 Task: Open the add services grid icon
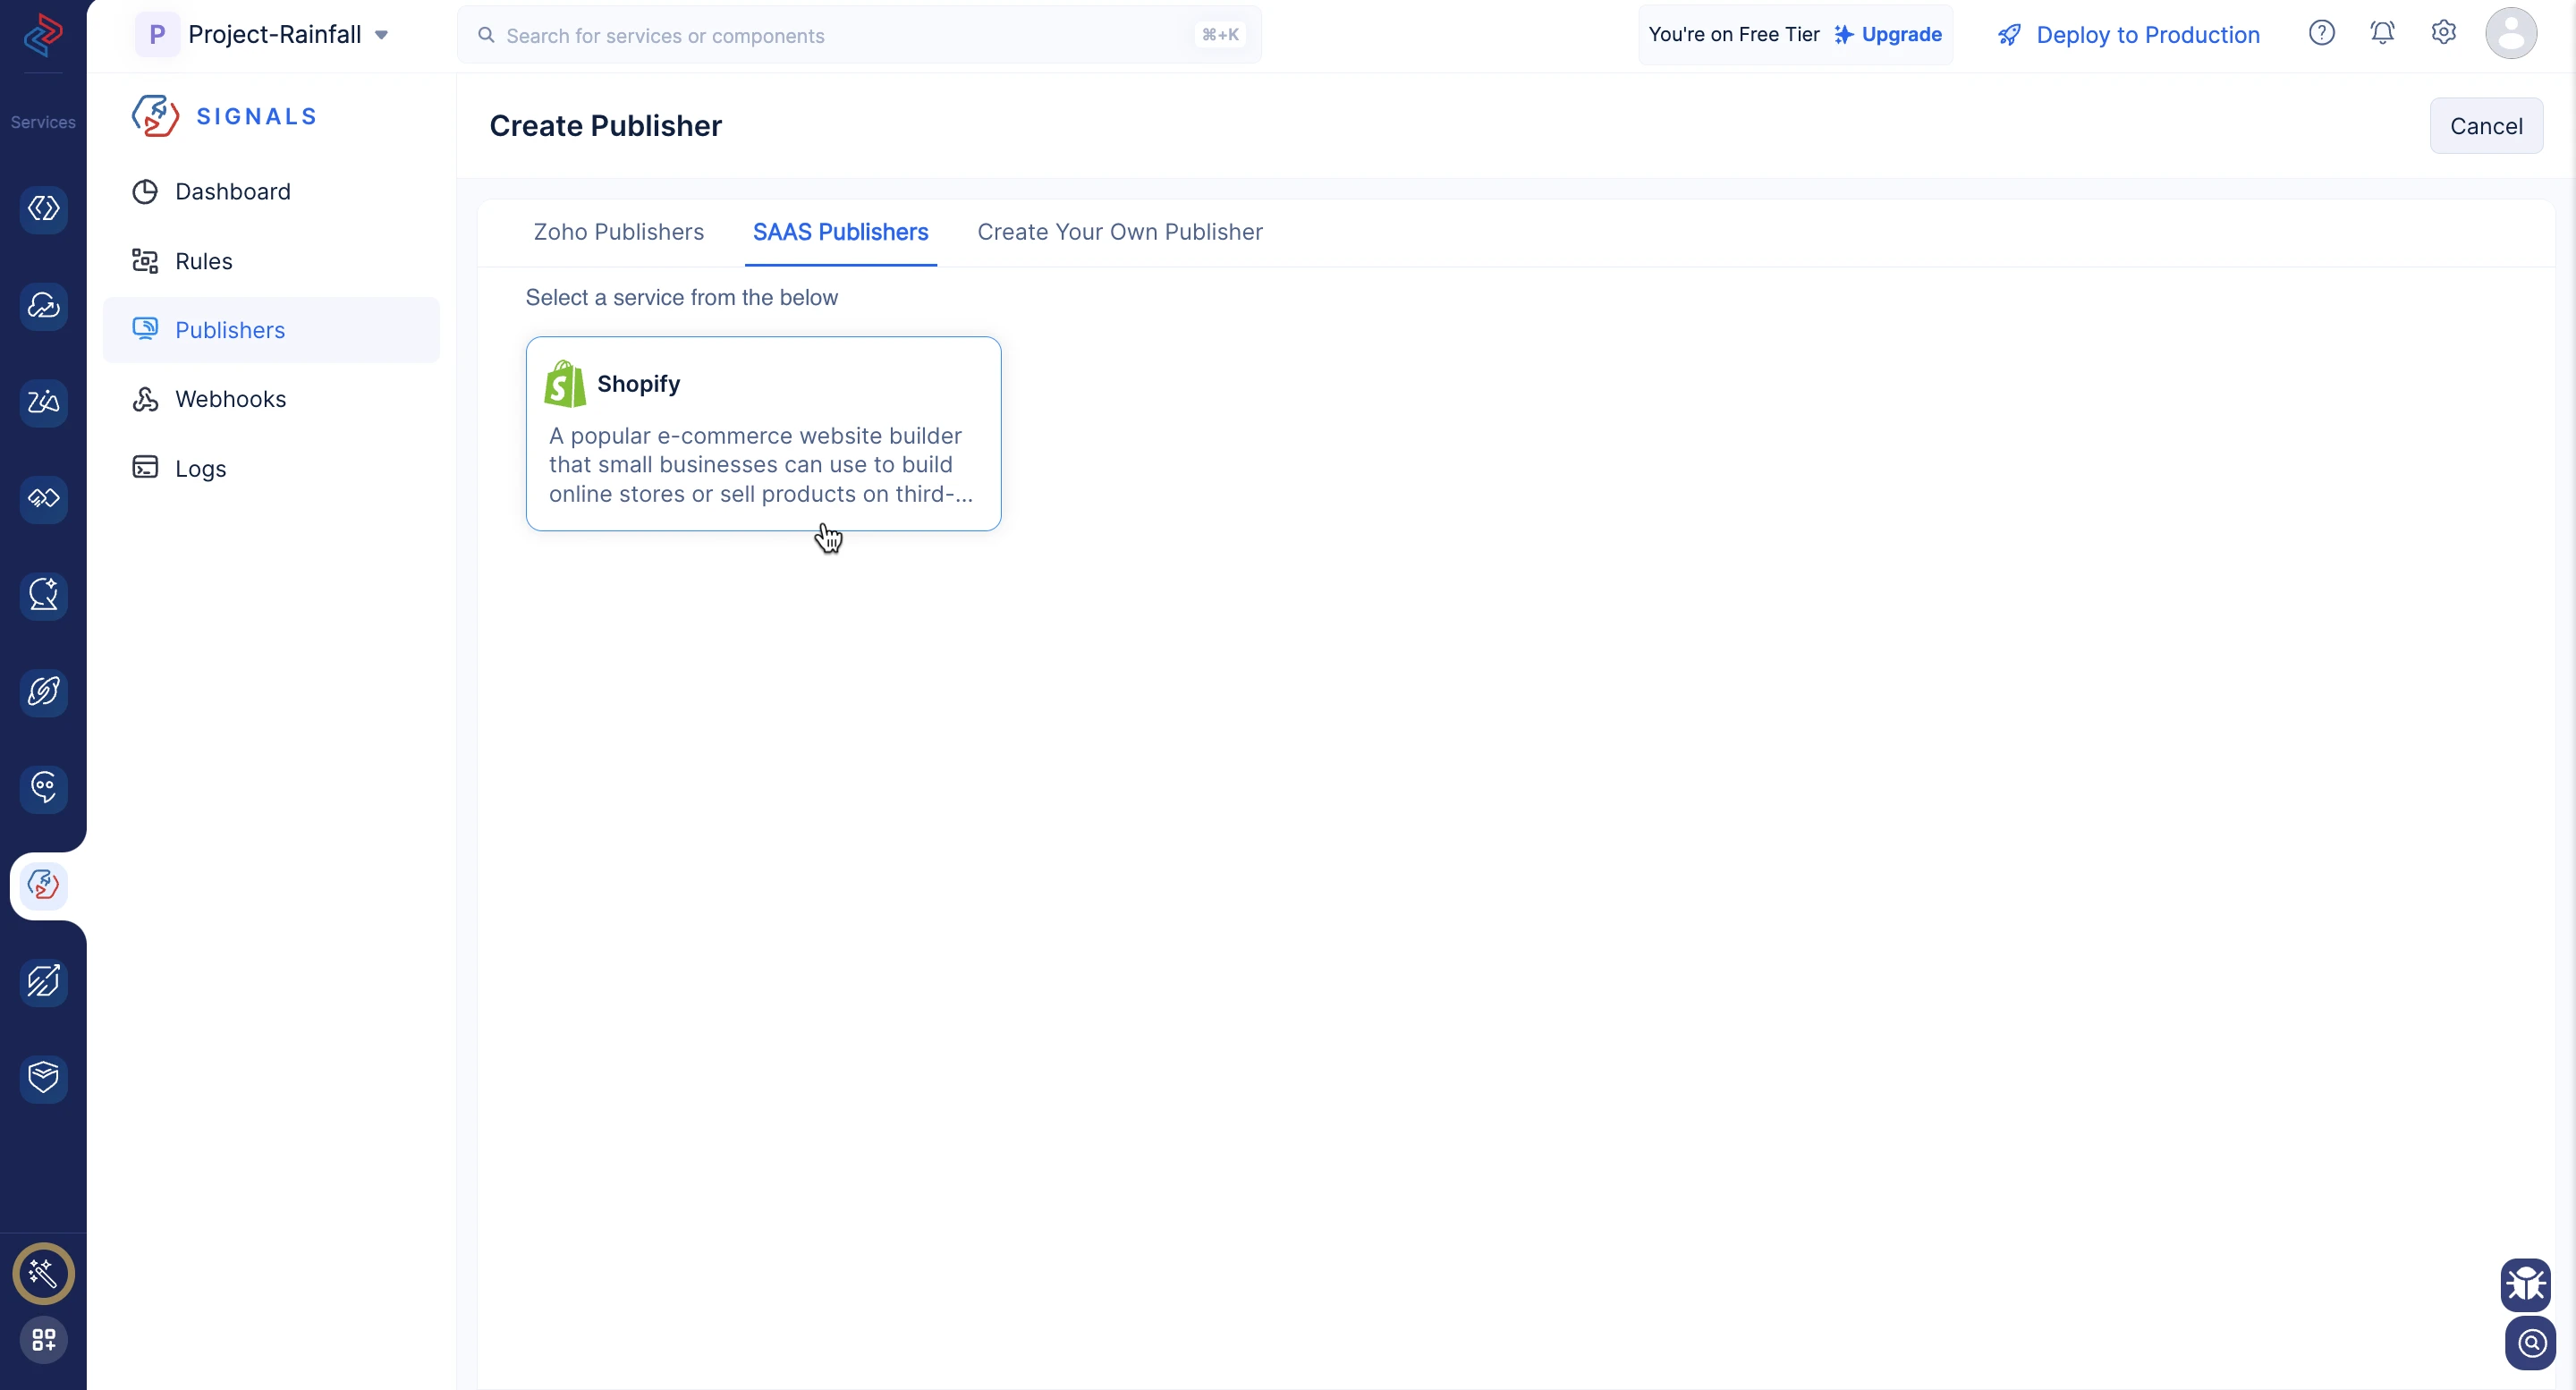point(43,1339)
